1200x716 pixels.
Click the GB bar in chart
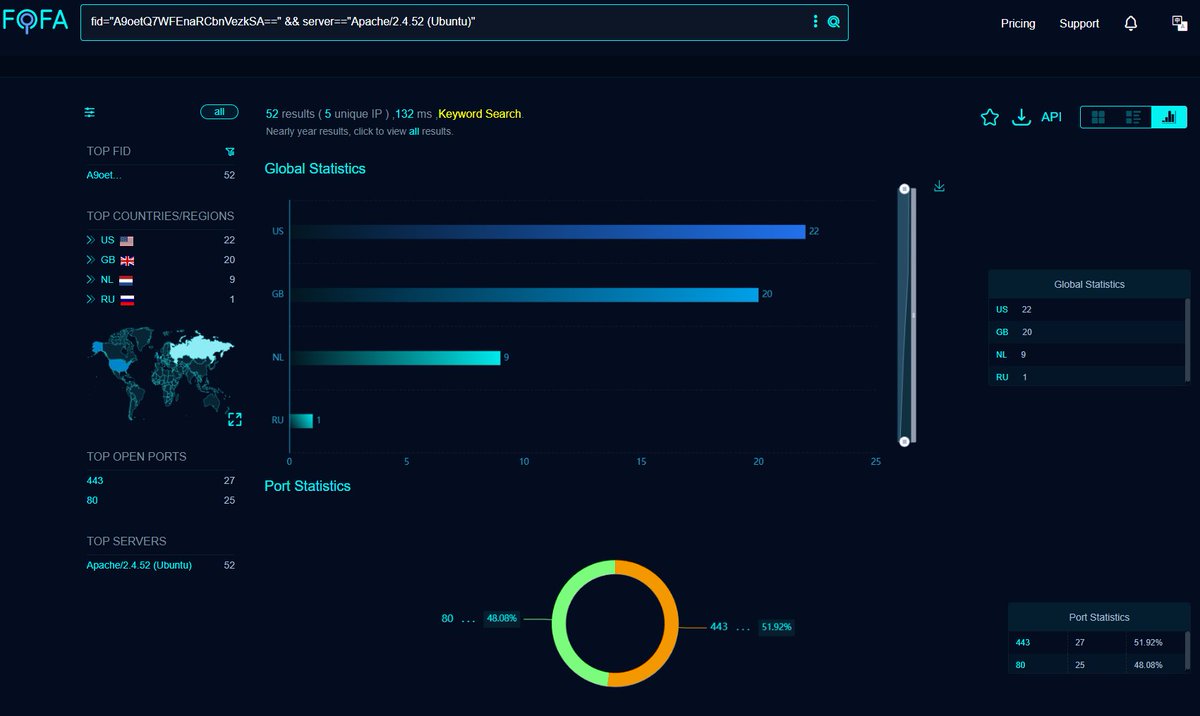pyautogui.click(x=524, y=294)
